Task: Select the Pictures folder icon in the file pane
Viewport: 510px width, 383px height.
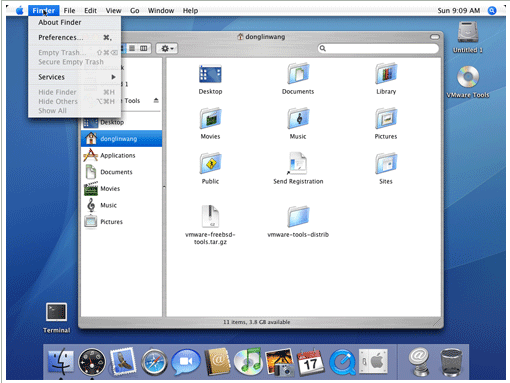Action: tap(386, 118)
